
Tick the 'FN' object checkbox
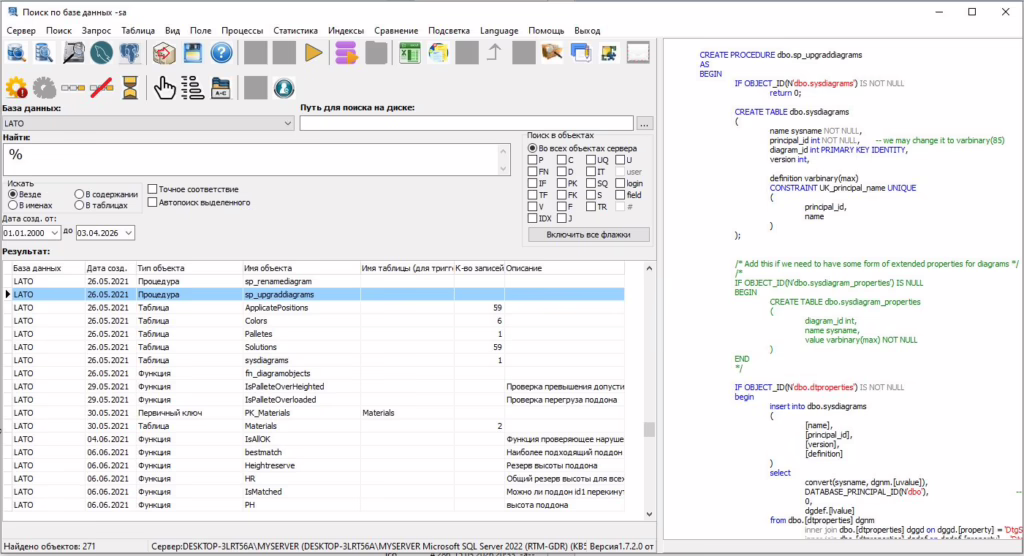[532, 172]
